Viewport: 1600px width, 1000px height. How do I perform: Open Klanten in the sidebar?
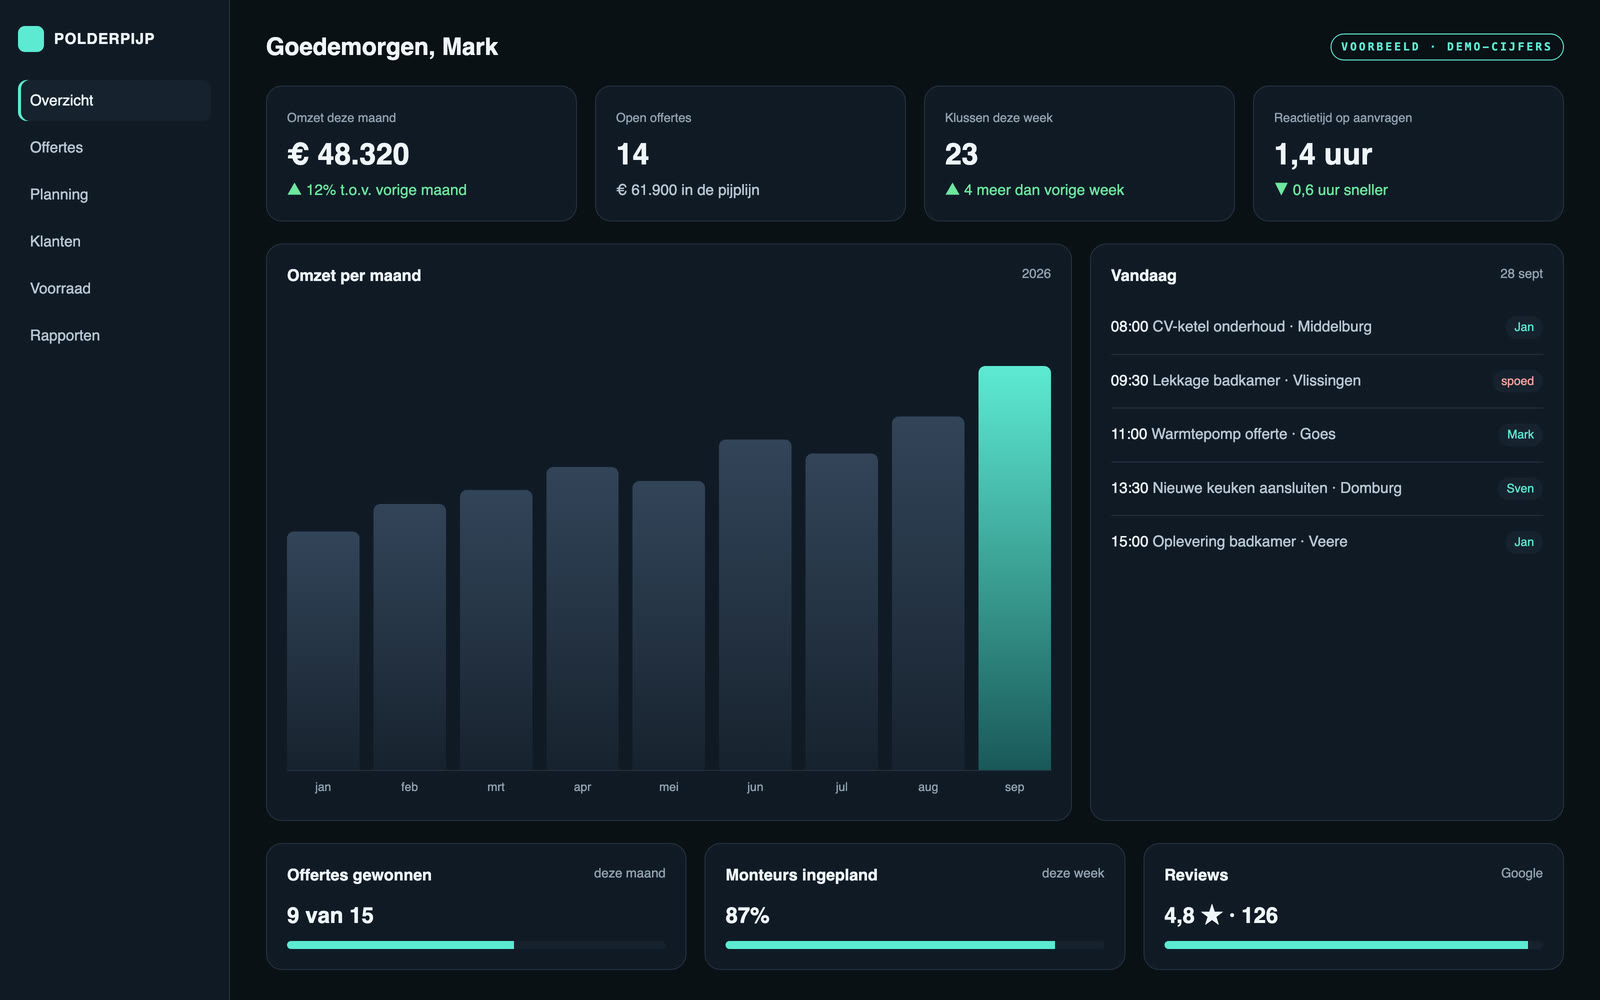pyautogui.click(x=115, y=241)
